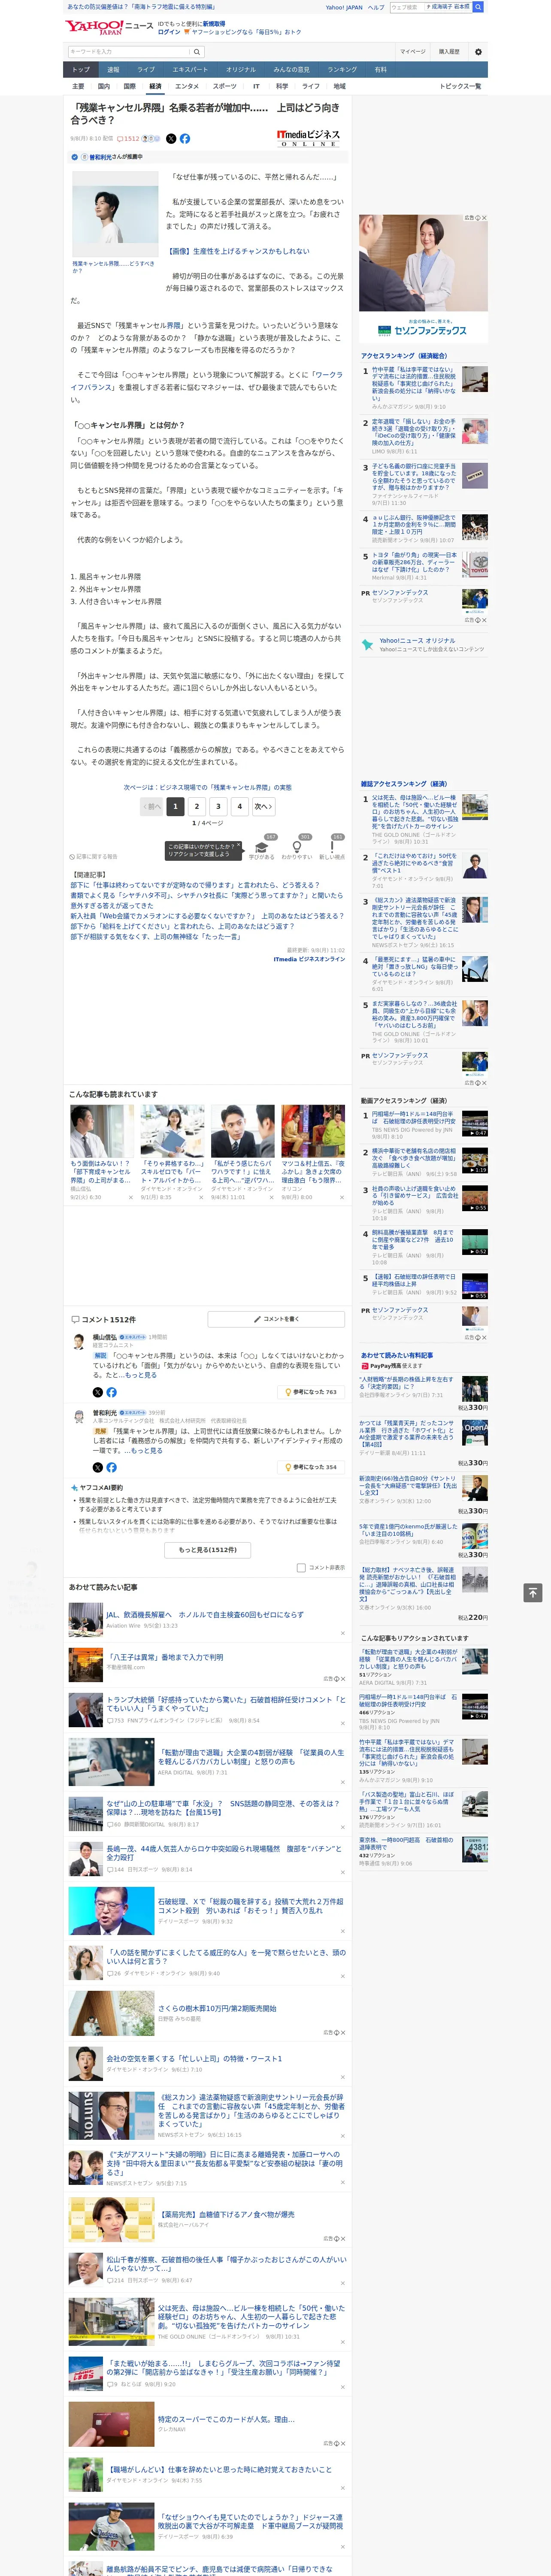Share article on Facebook below headline
Viewport: 551px width, 2576px height.
click(185, 139)
